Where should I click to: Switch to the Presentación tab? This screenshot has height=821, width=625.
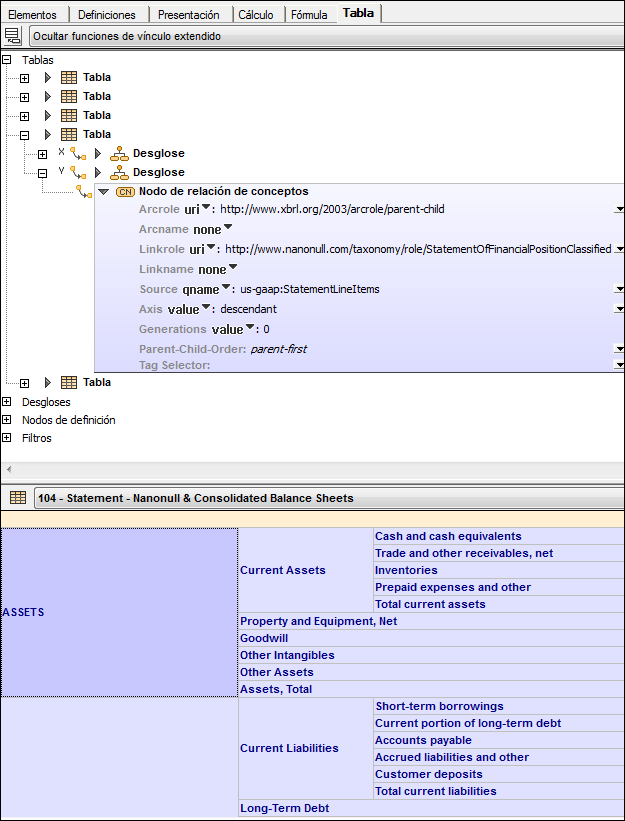click(189, 14)
